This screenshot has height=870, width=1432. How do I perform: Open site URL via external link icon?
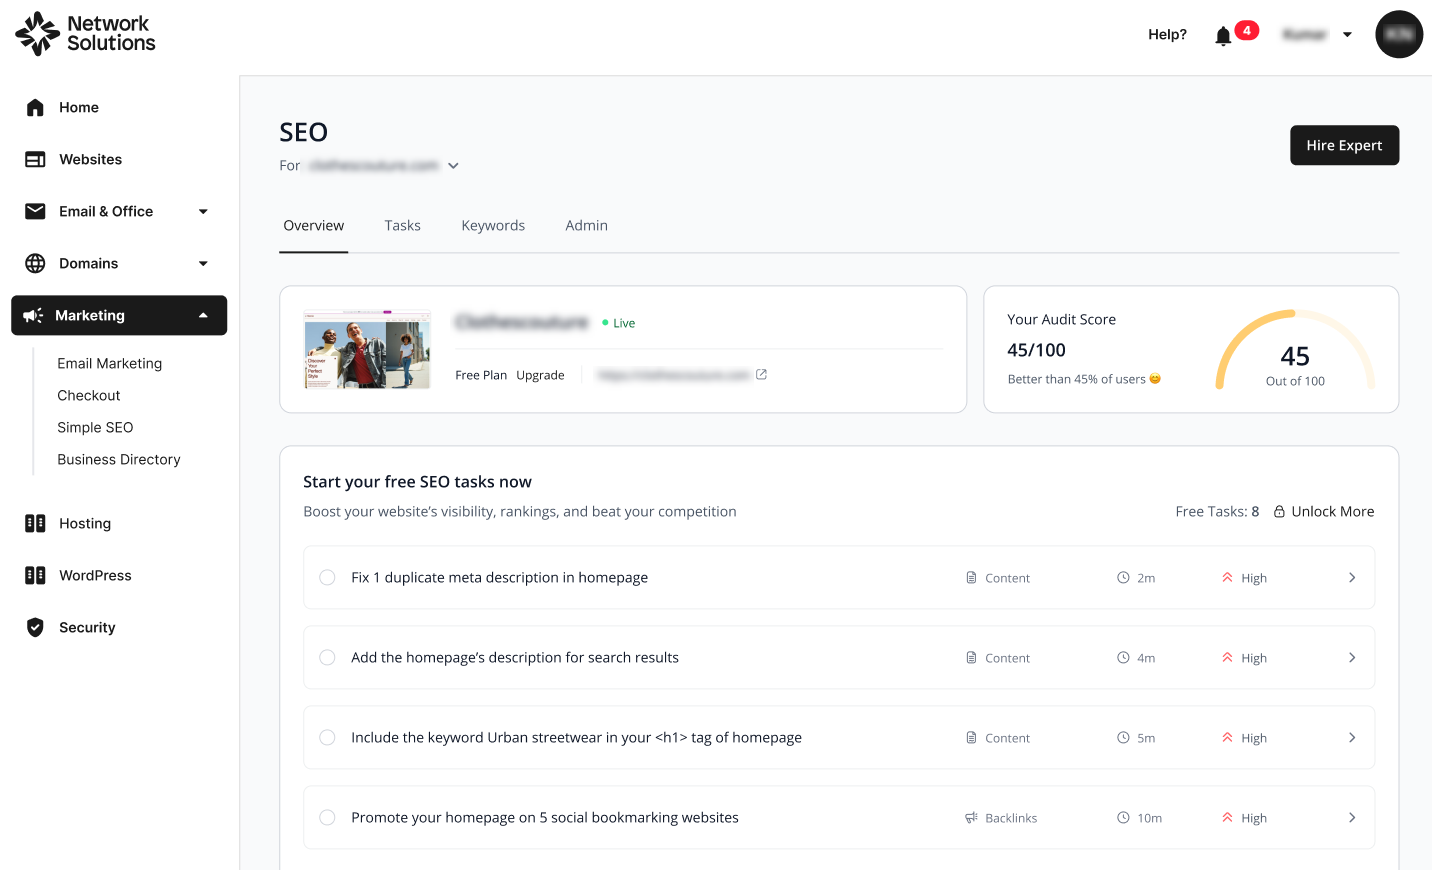click(x=761, y=374)
